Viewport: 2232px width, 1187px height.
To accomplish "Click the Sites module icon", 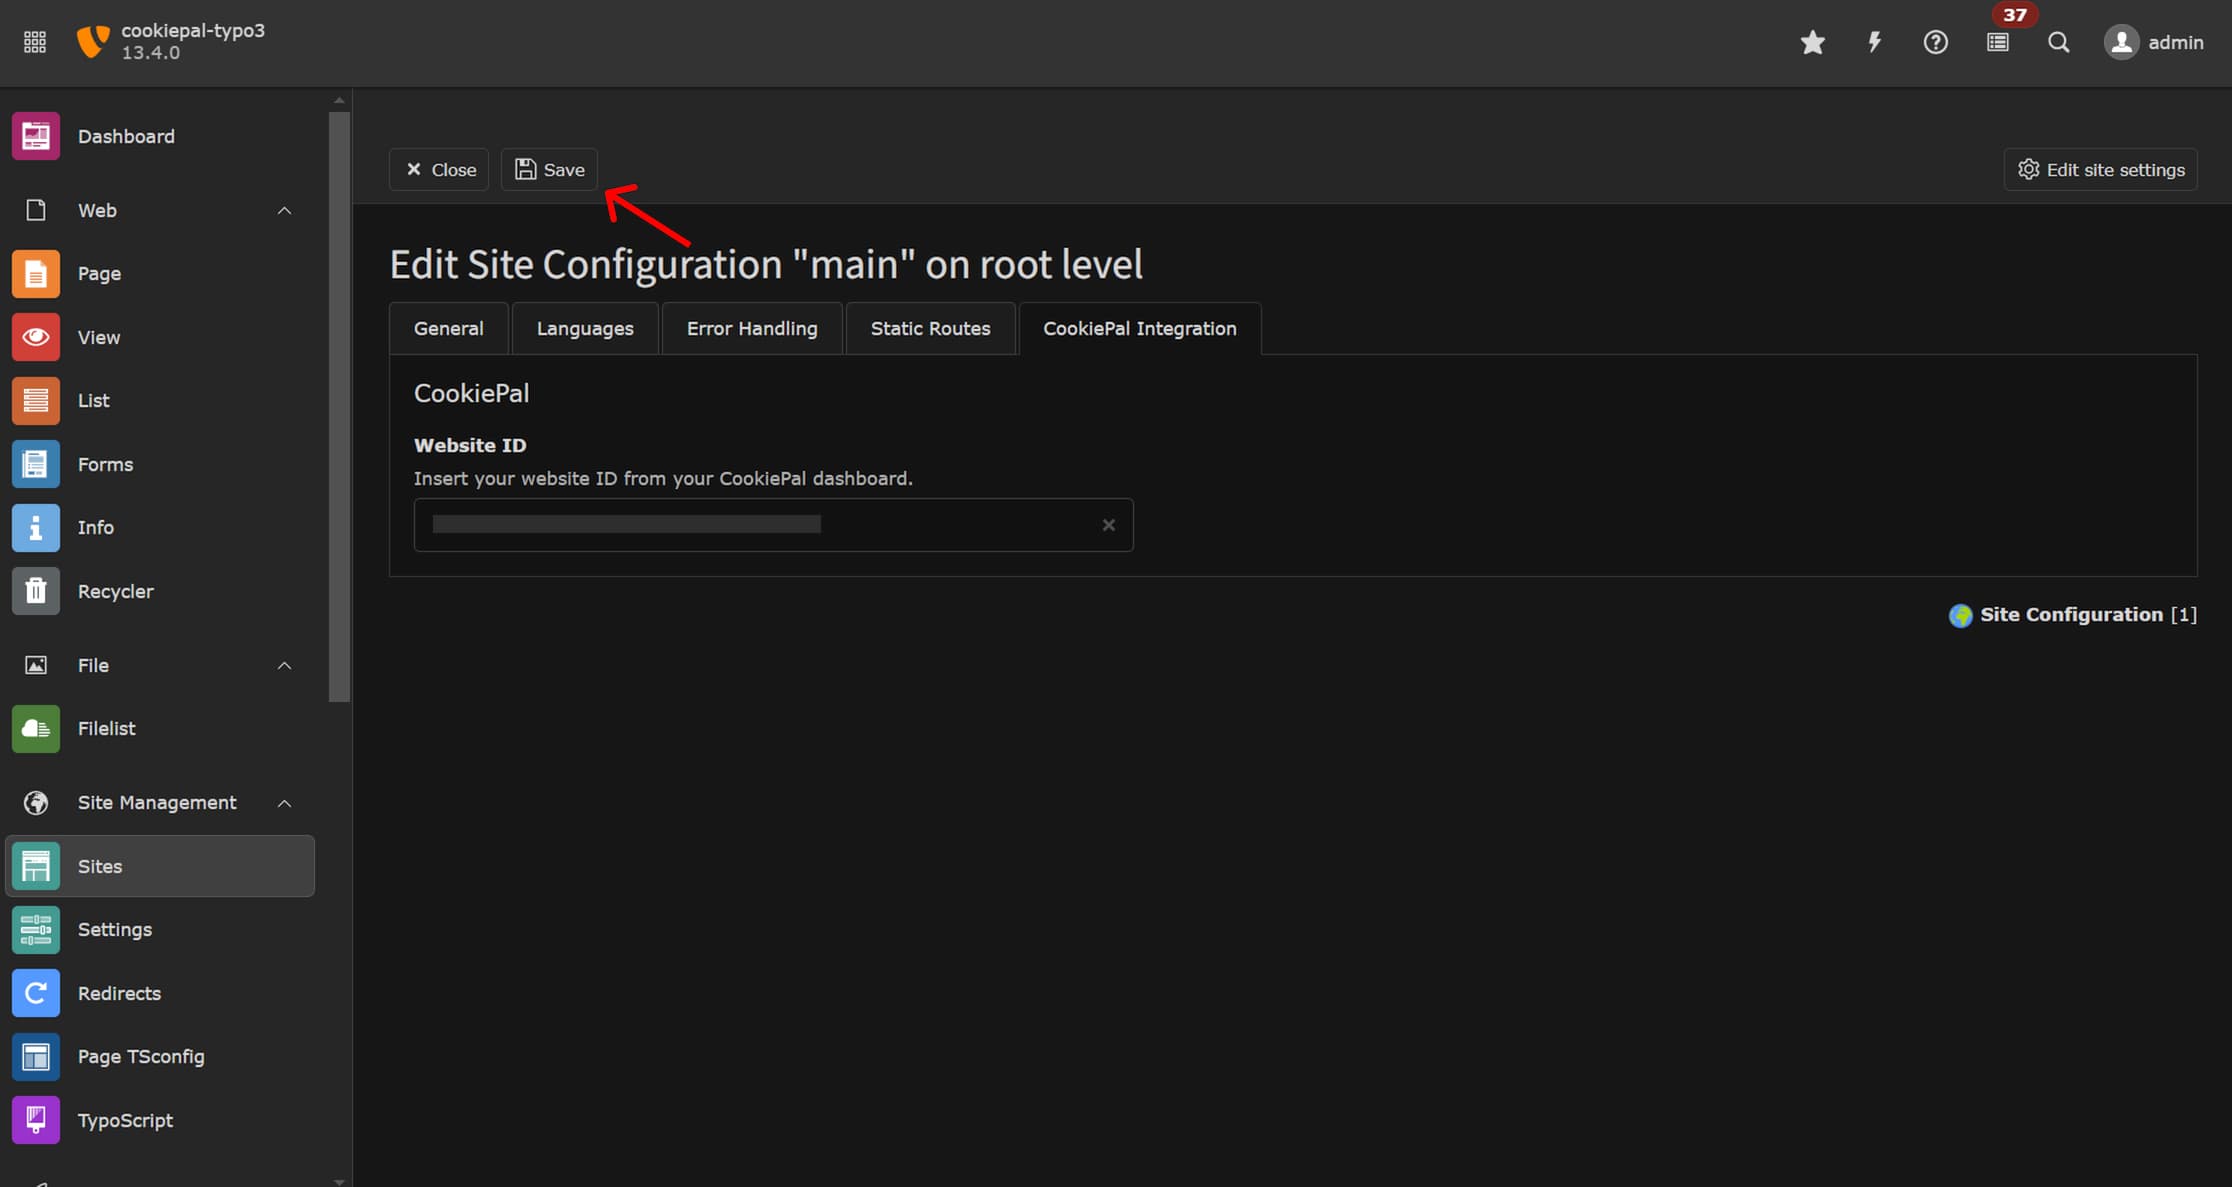I will pos(35,865).
